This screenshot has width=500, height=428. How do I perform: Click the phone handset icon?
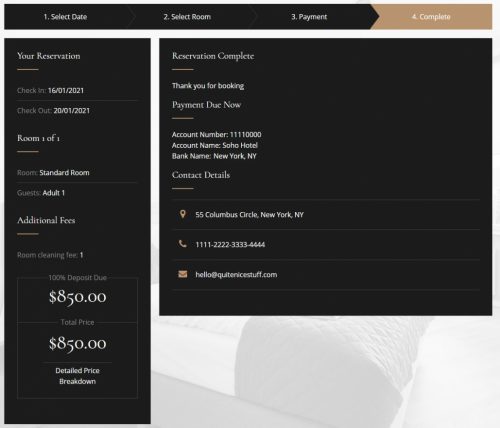point(182,244)
